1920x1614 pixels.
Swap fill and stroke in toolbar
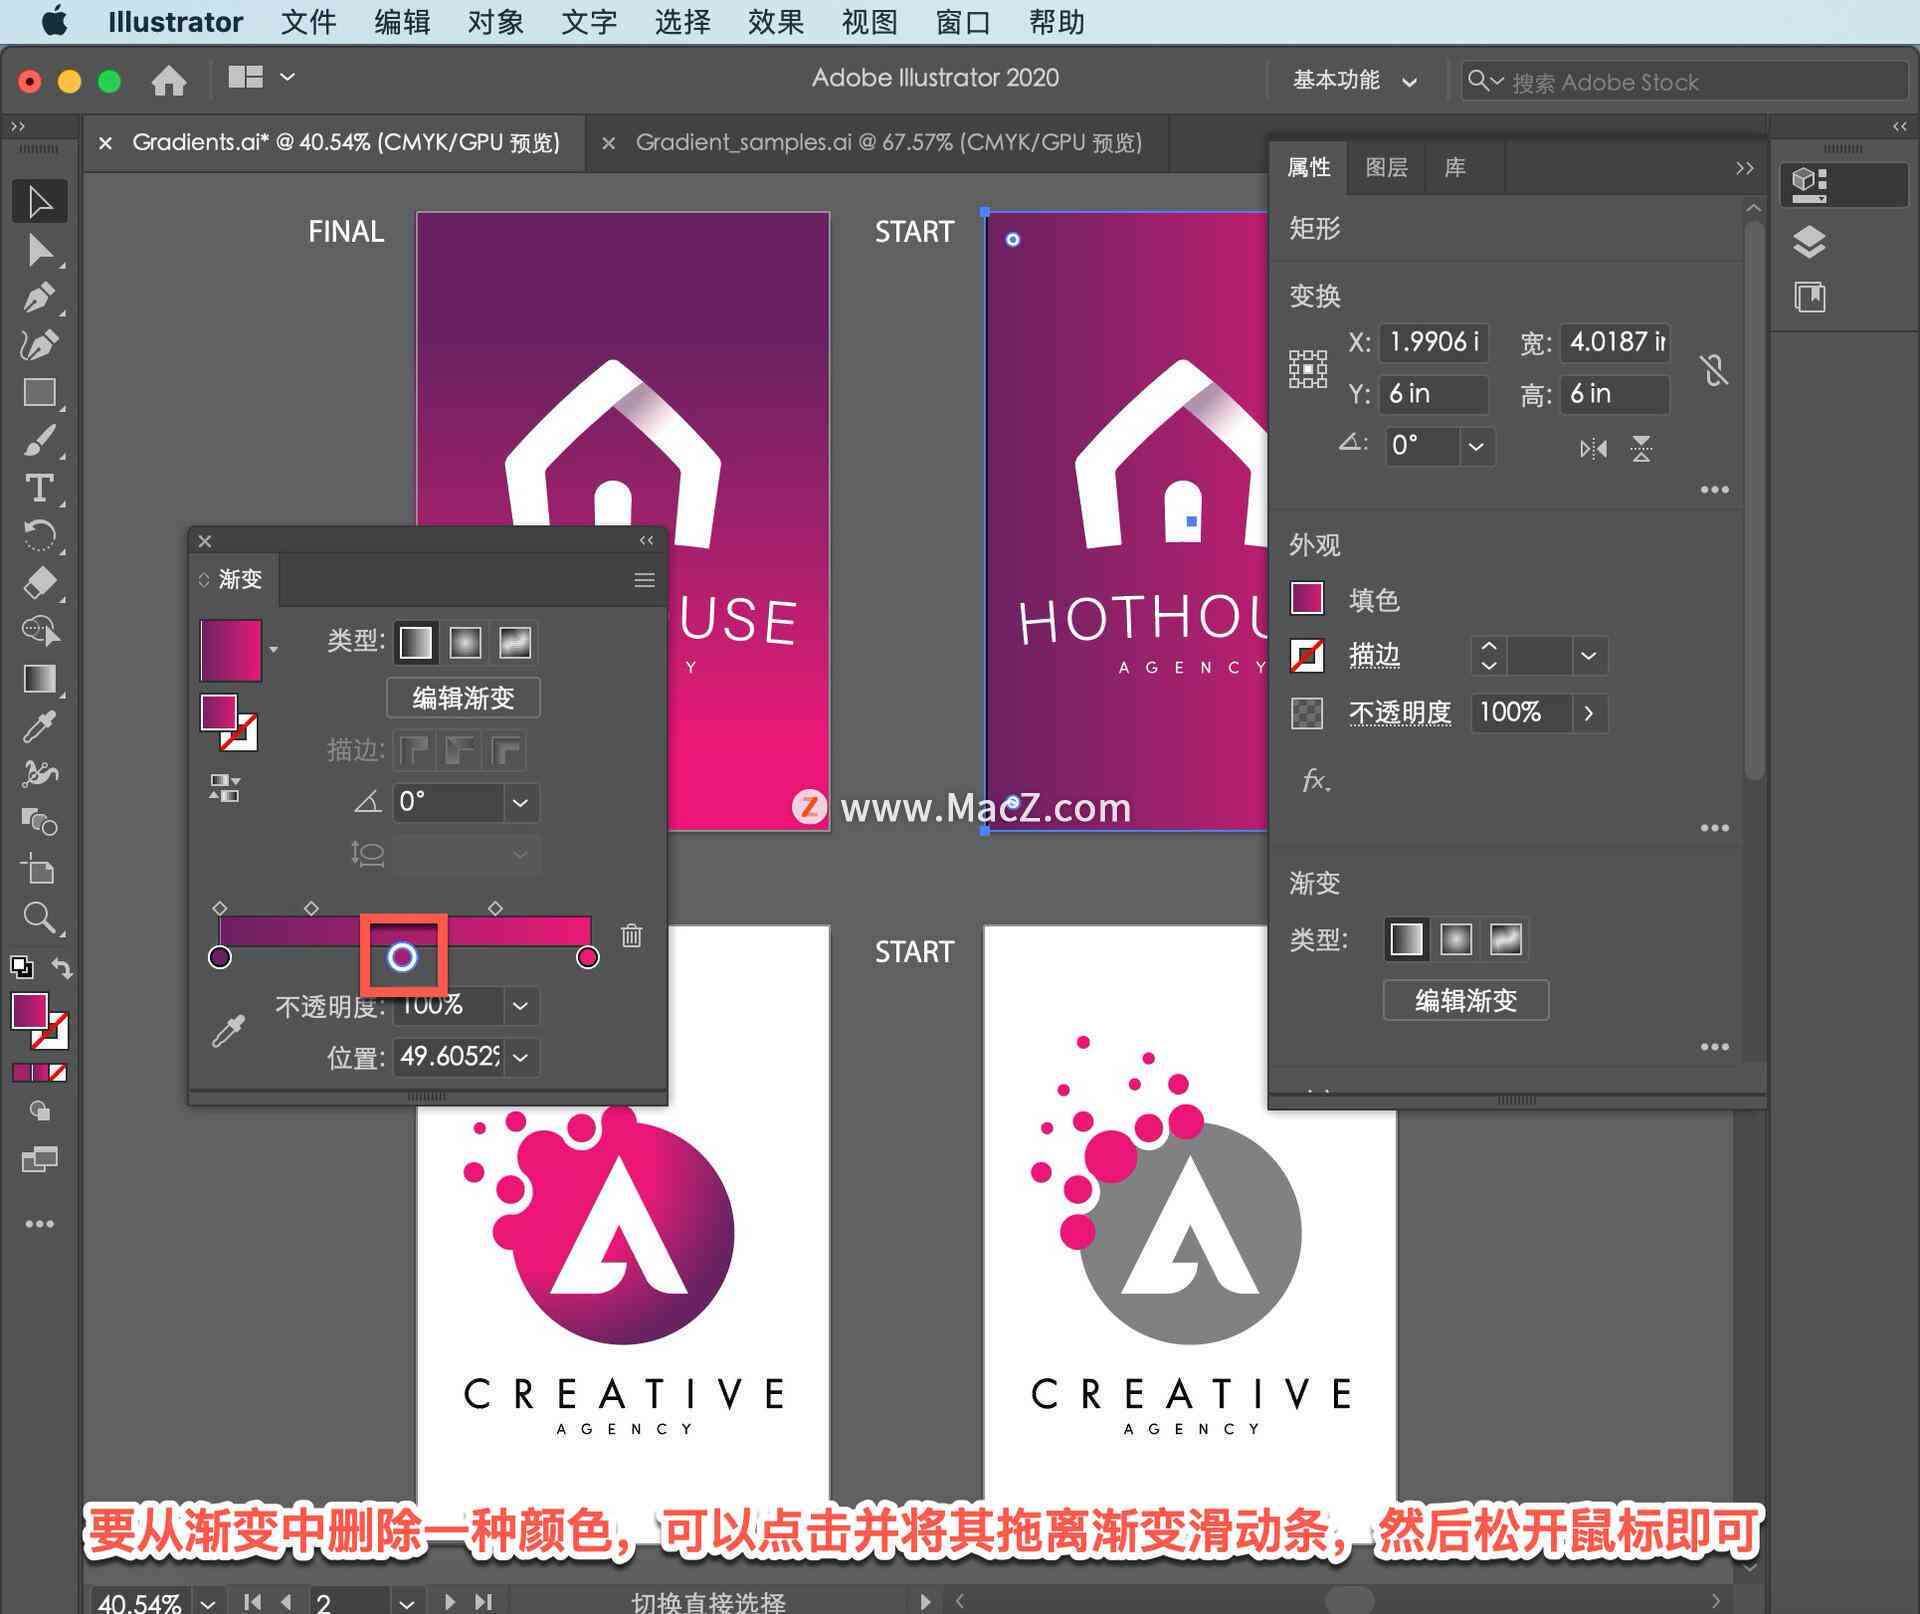62,968
